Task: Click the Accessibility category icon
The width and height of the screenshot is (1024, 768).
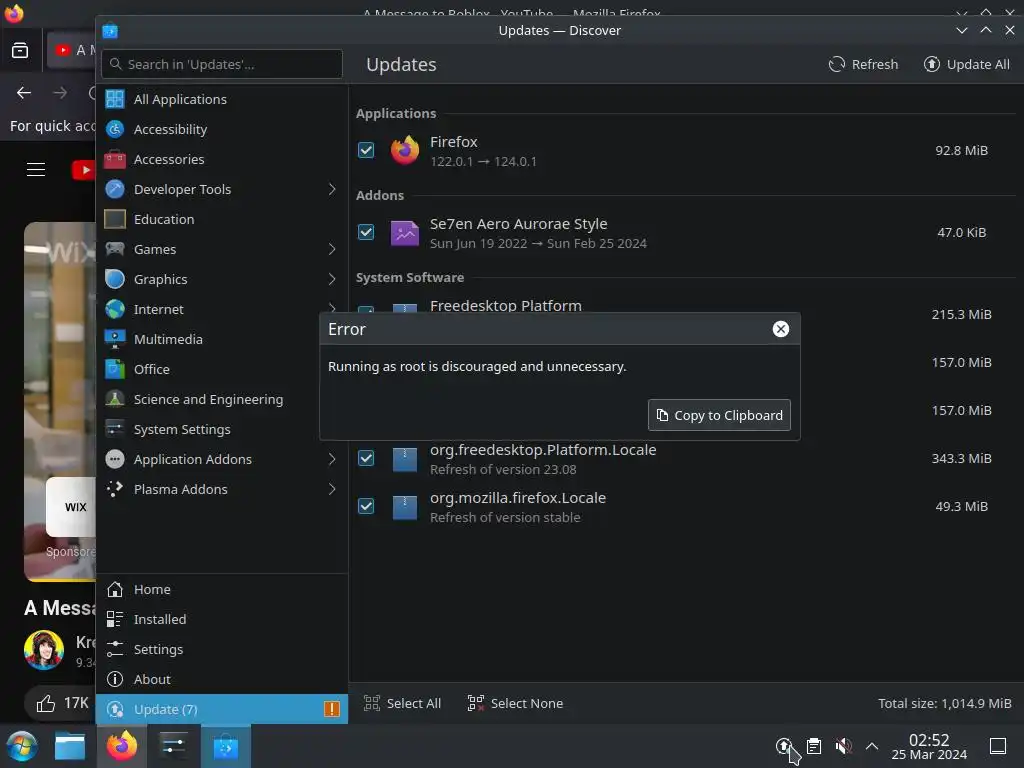Action: click(x=115, y=129)
